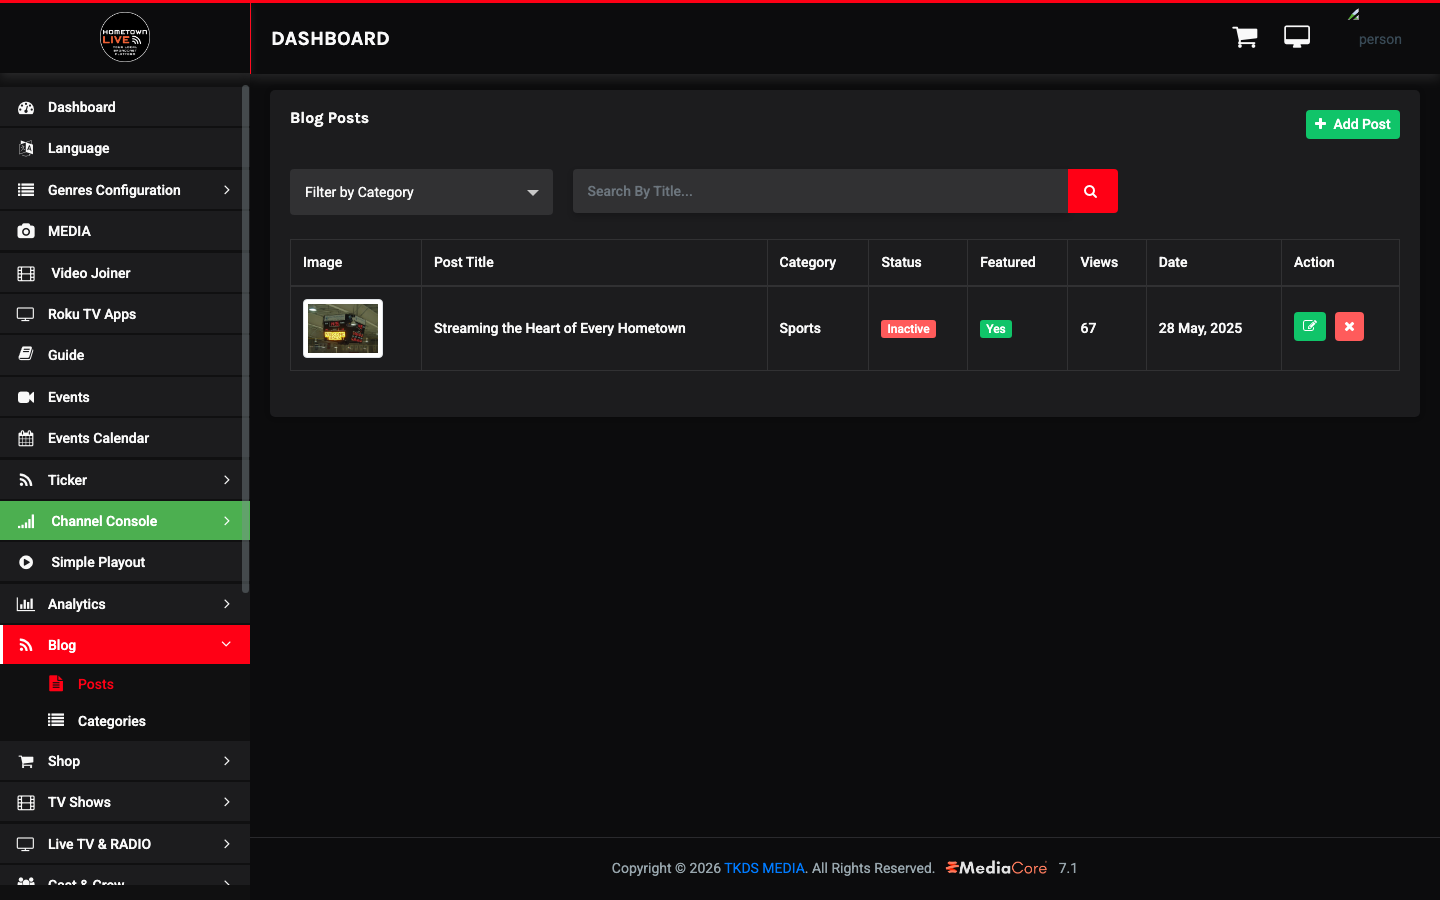Click the monitor icon in the header
1440x900 pixels.
point(1297,37)
